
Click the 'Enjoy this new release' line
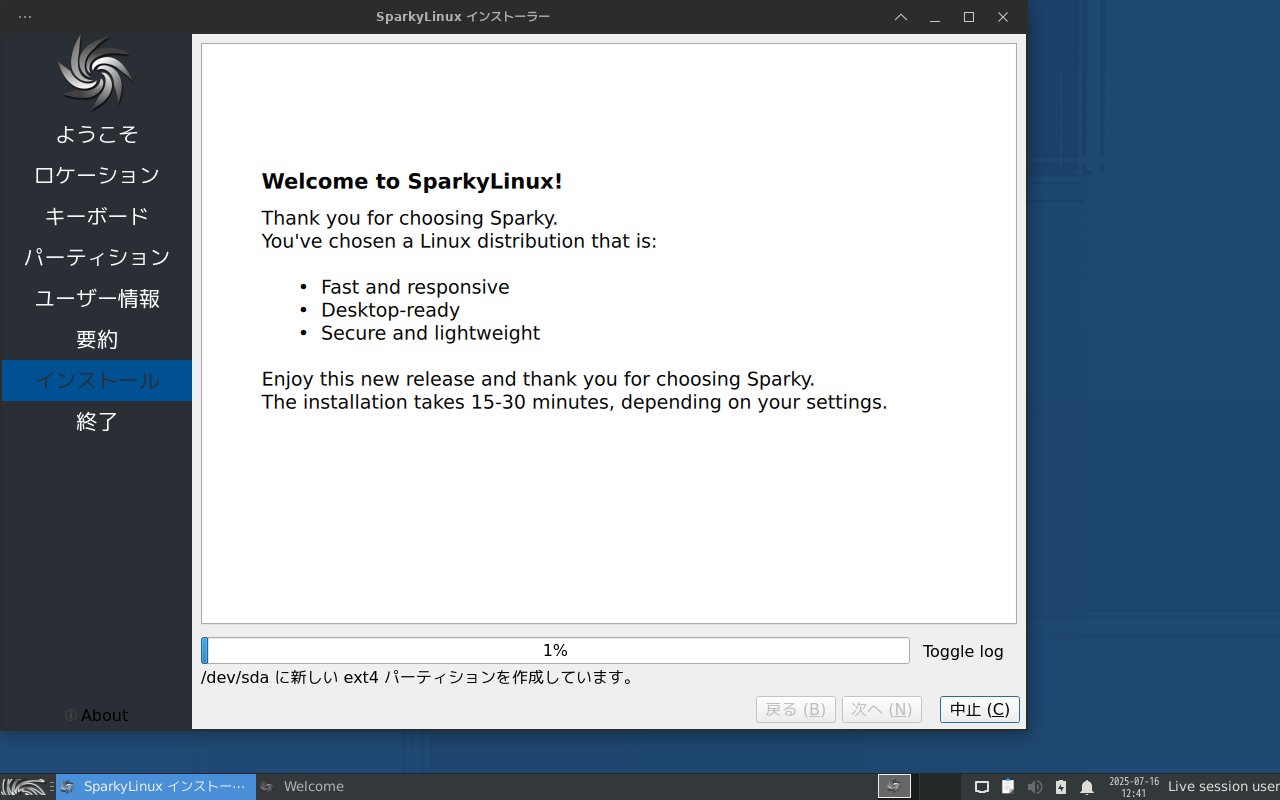538,379
